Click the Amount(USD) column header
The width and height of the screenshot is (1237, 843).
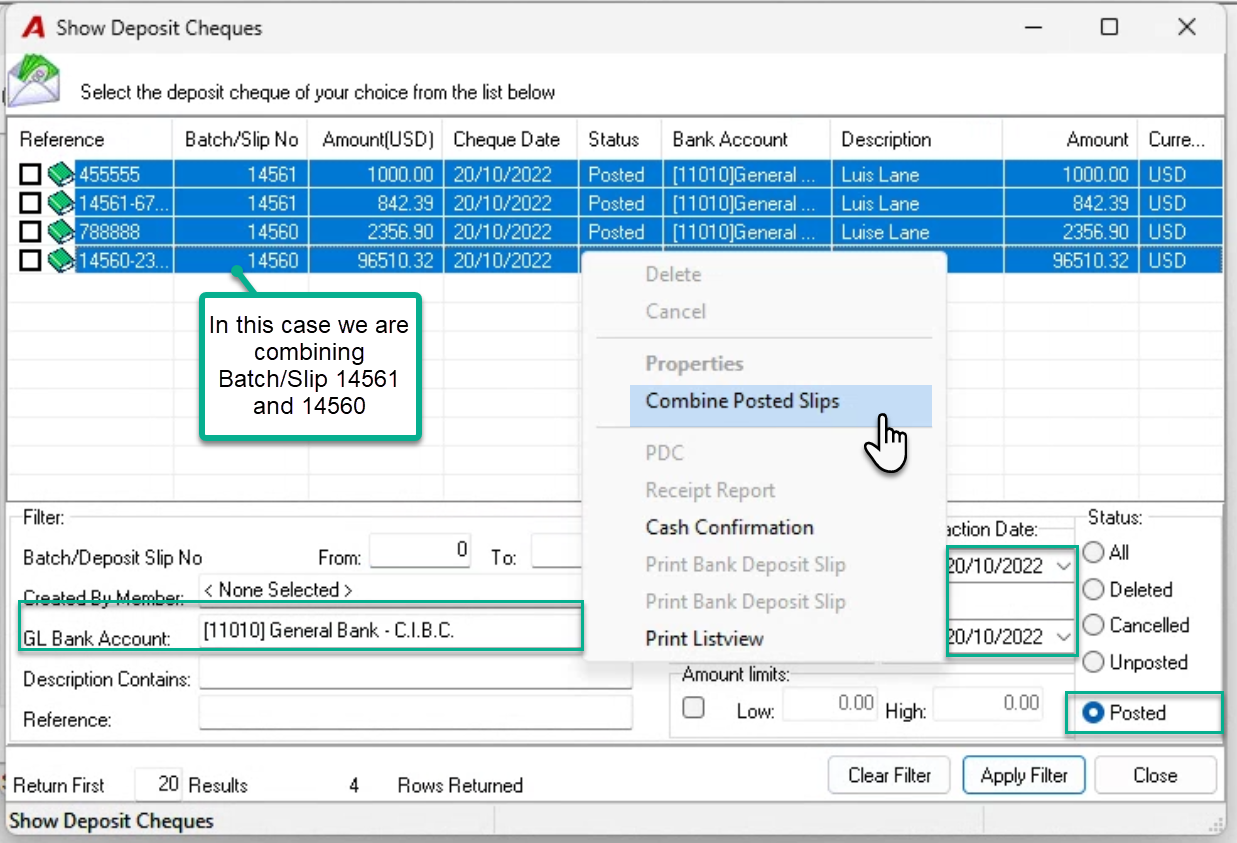tap(375, 140)
